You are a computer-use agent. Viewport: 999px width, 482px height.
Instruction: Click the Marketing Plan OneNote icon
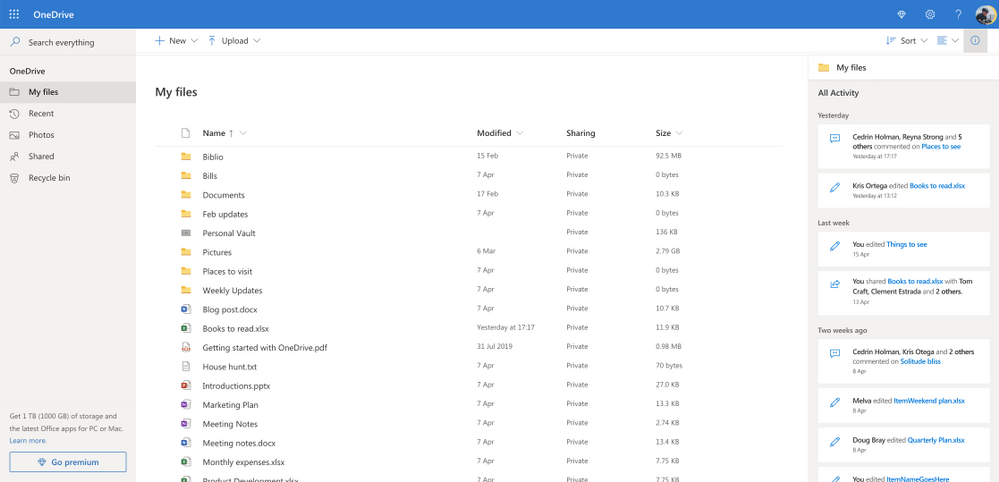(x=186, y=404)
